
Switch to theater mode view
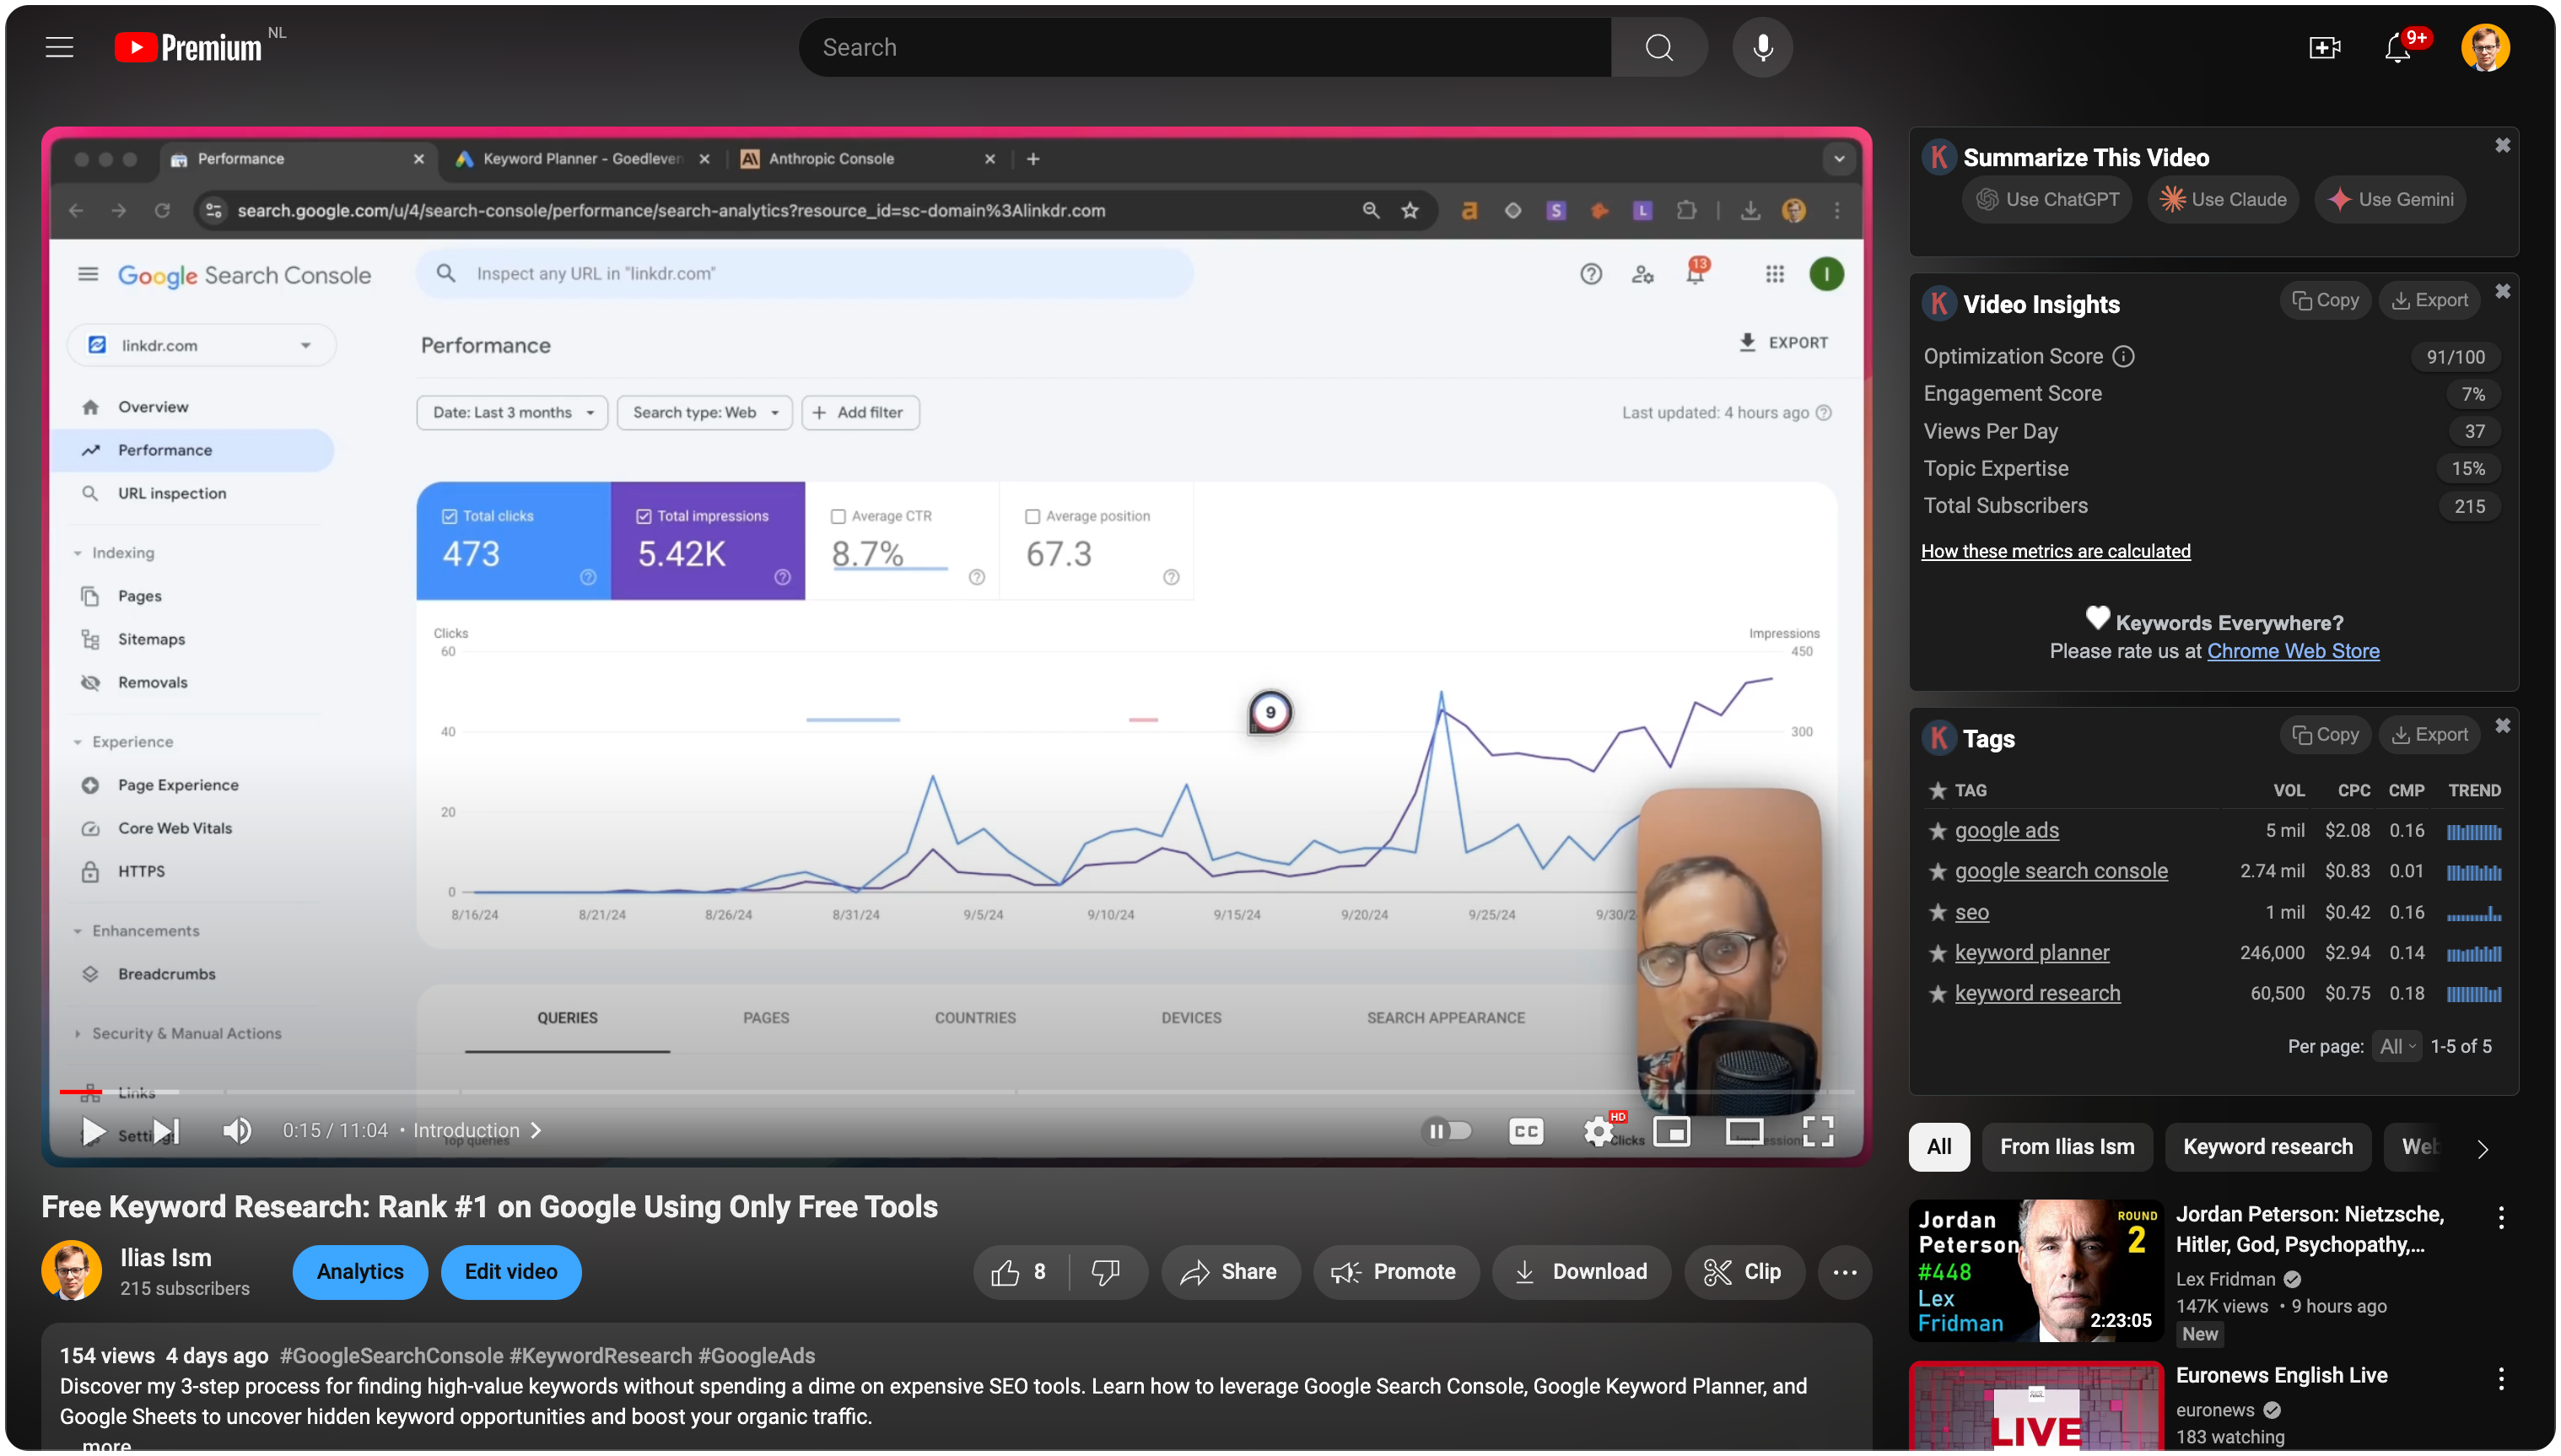point(1744,1131)
